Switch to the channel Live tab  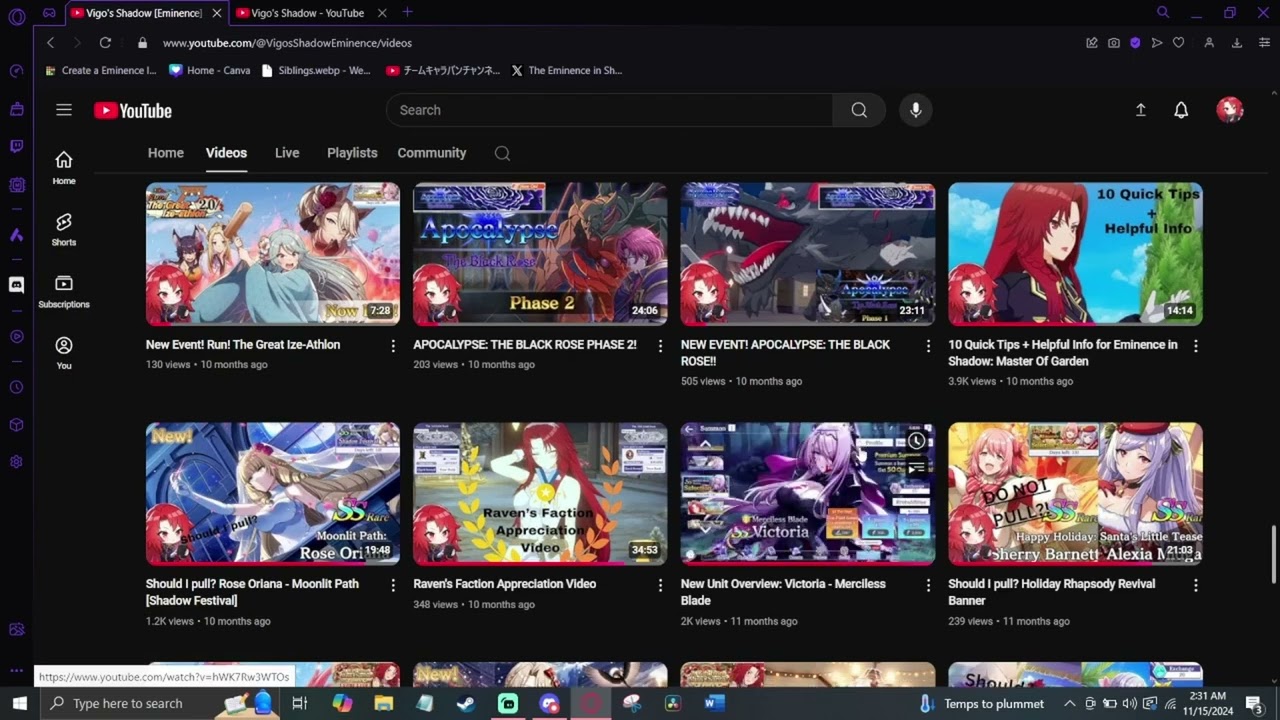[x=287, y=153]
